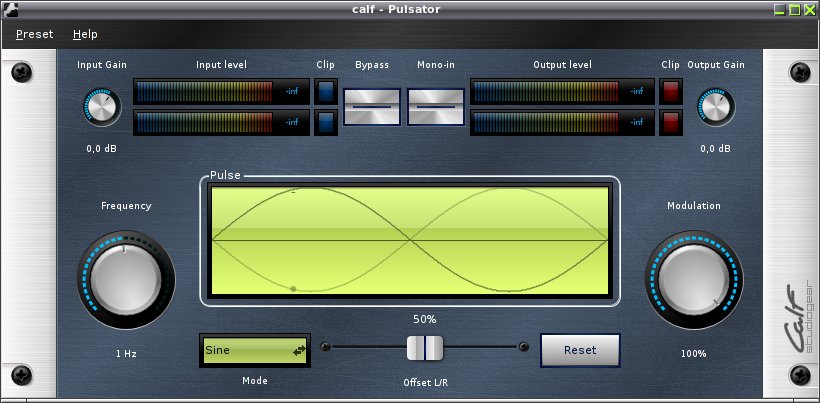The height and width of the screenshot is (403, 820).
Task: Click the Offset L/R label
Action: (425, 383)
